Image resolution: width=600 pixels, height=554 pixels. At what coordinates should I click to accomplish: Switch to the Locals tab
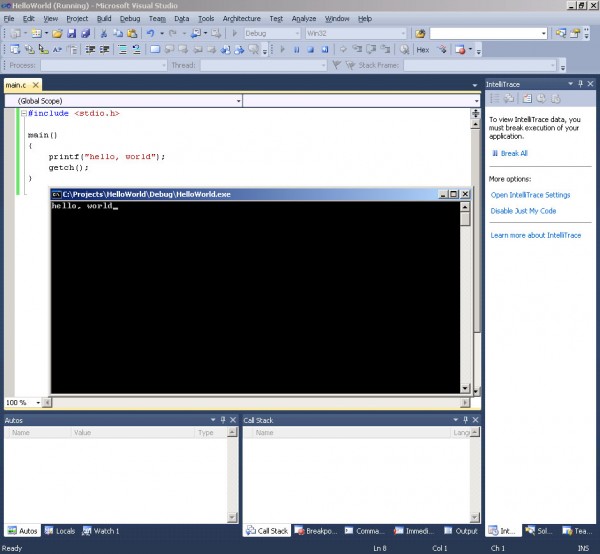coord(60,531)
